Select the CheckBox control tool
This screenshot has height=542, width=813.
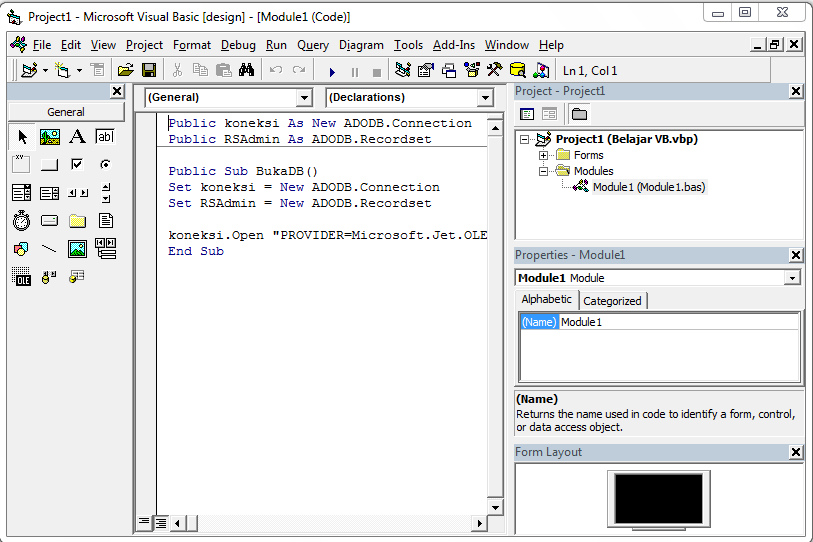tap(77, 165)
